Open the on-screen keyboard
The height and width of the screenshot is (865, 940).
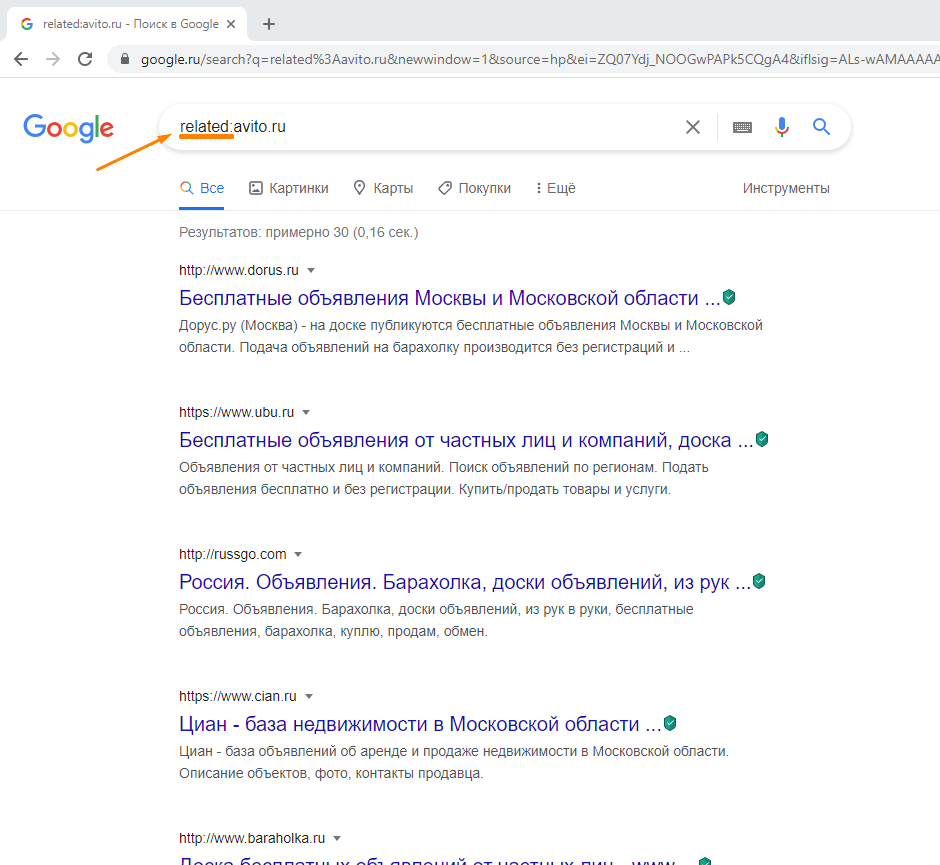coord(742,127)
